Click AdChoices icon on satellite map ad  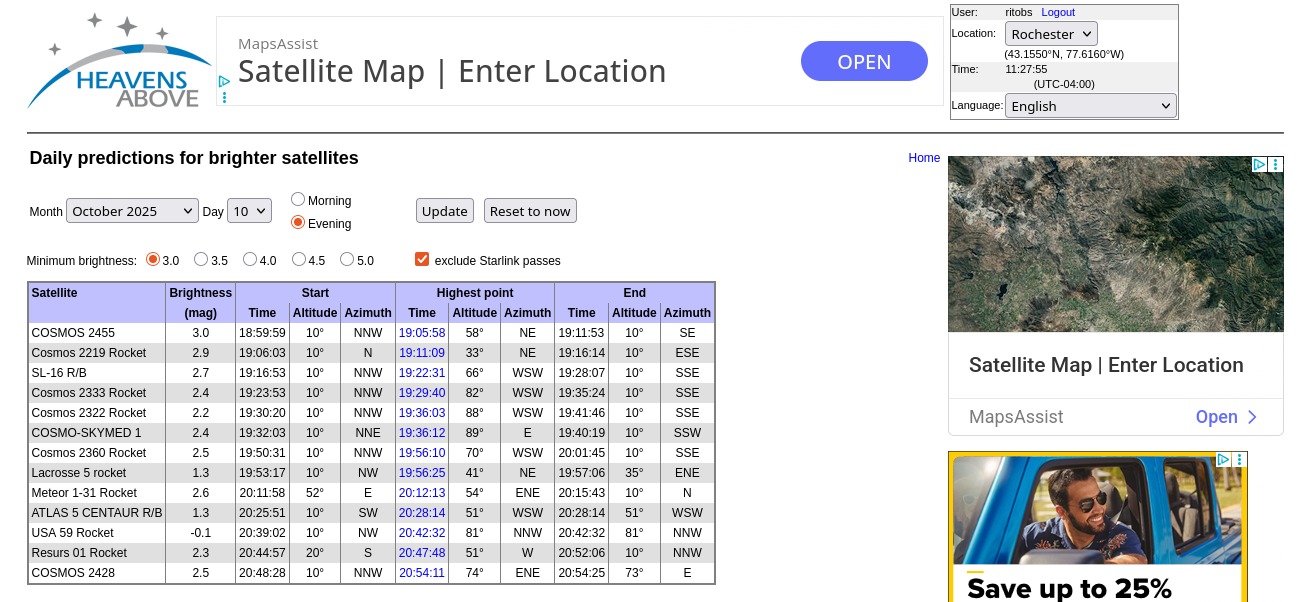[1259, 164]
